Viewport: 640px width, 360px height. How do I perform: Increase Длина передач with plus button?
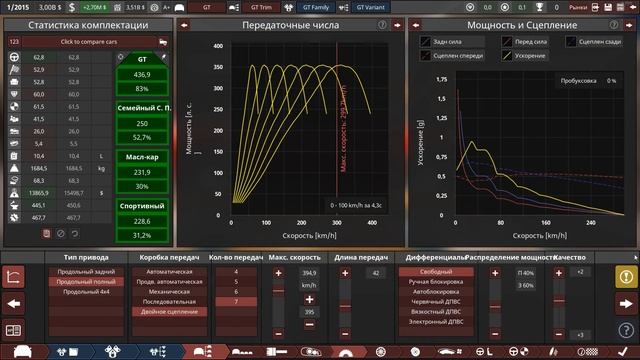(x=345, y=273)
